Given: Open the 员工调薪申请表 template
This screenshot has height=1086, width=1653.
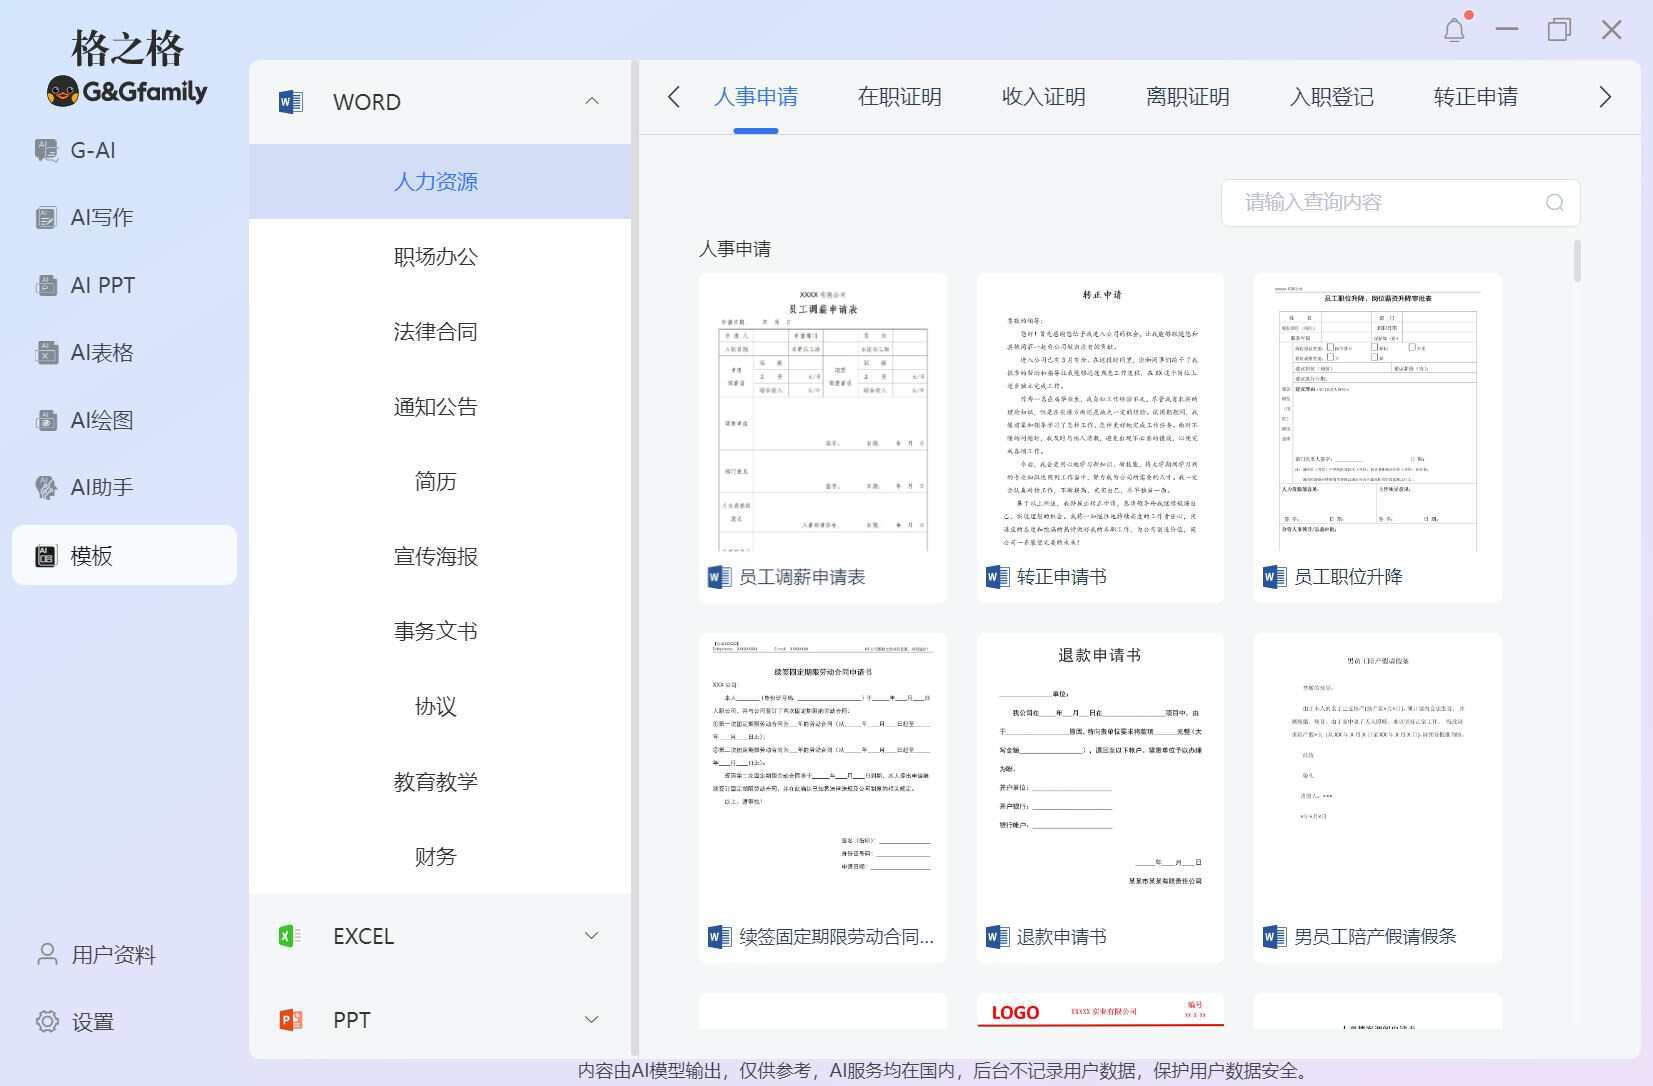Looking at the screenshot, I should (822, 437).
